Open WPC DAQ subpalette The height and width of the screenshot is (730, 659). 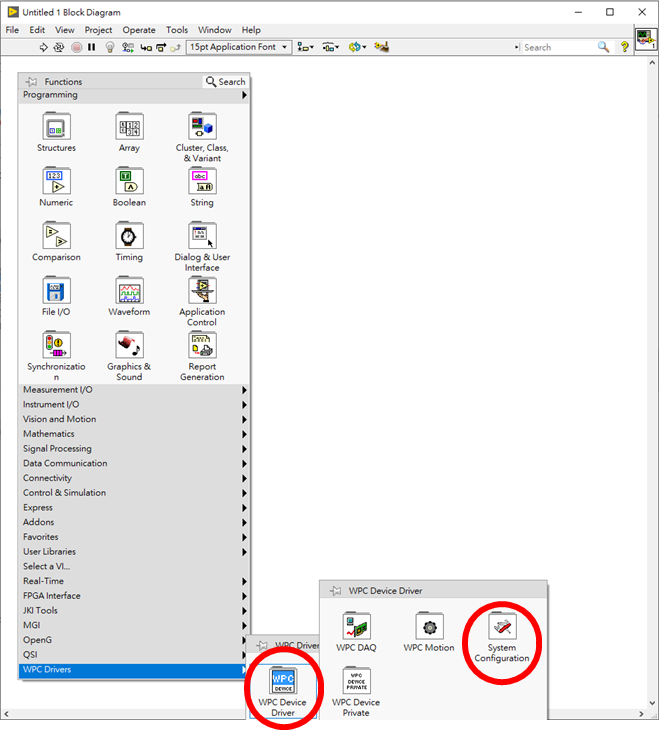tap(357, 627)
